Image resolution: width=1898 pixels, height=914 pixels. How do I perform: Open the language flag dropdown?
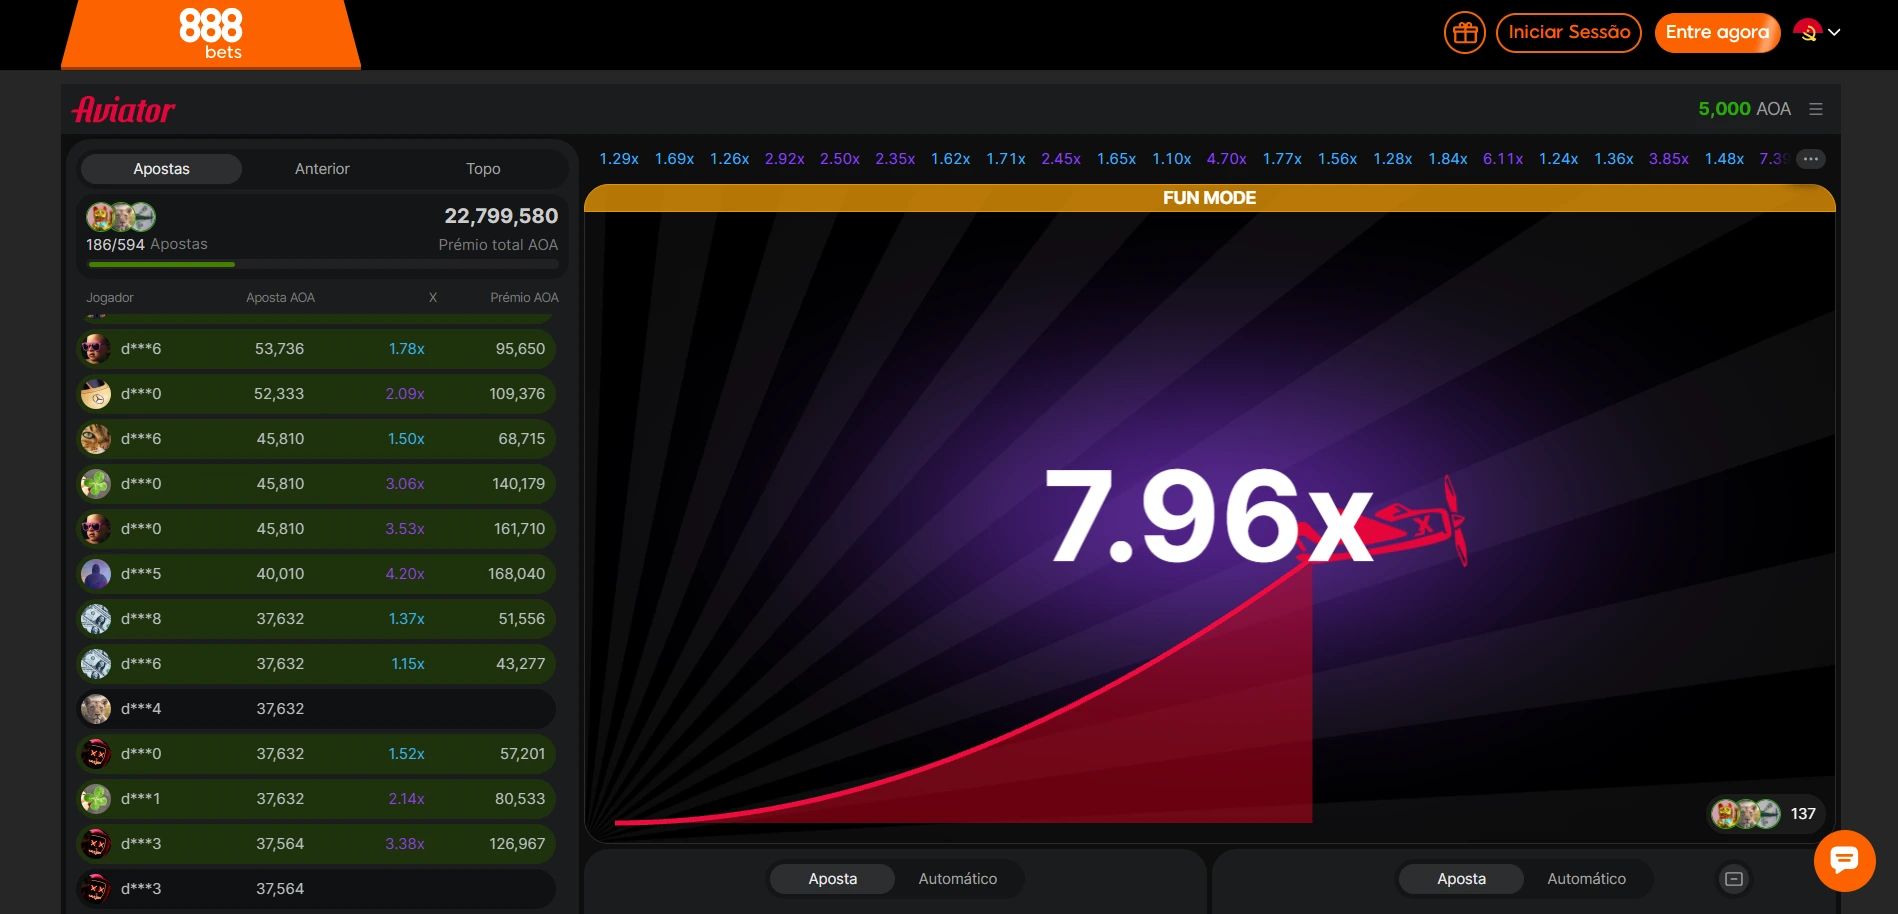point(1817,32)
